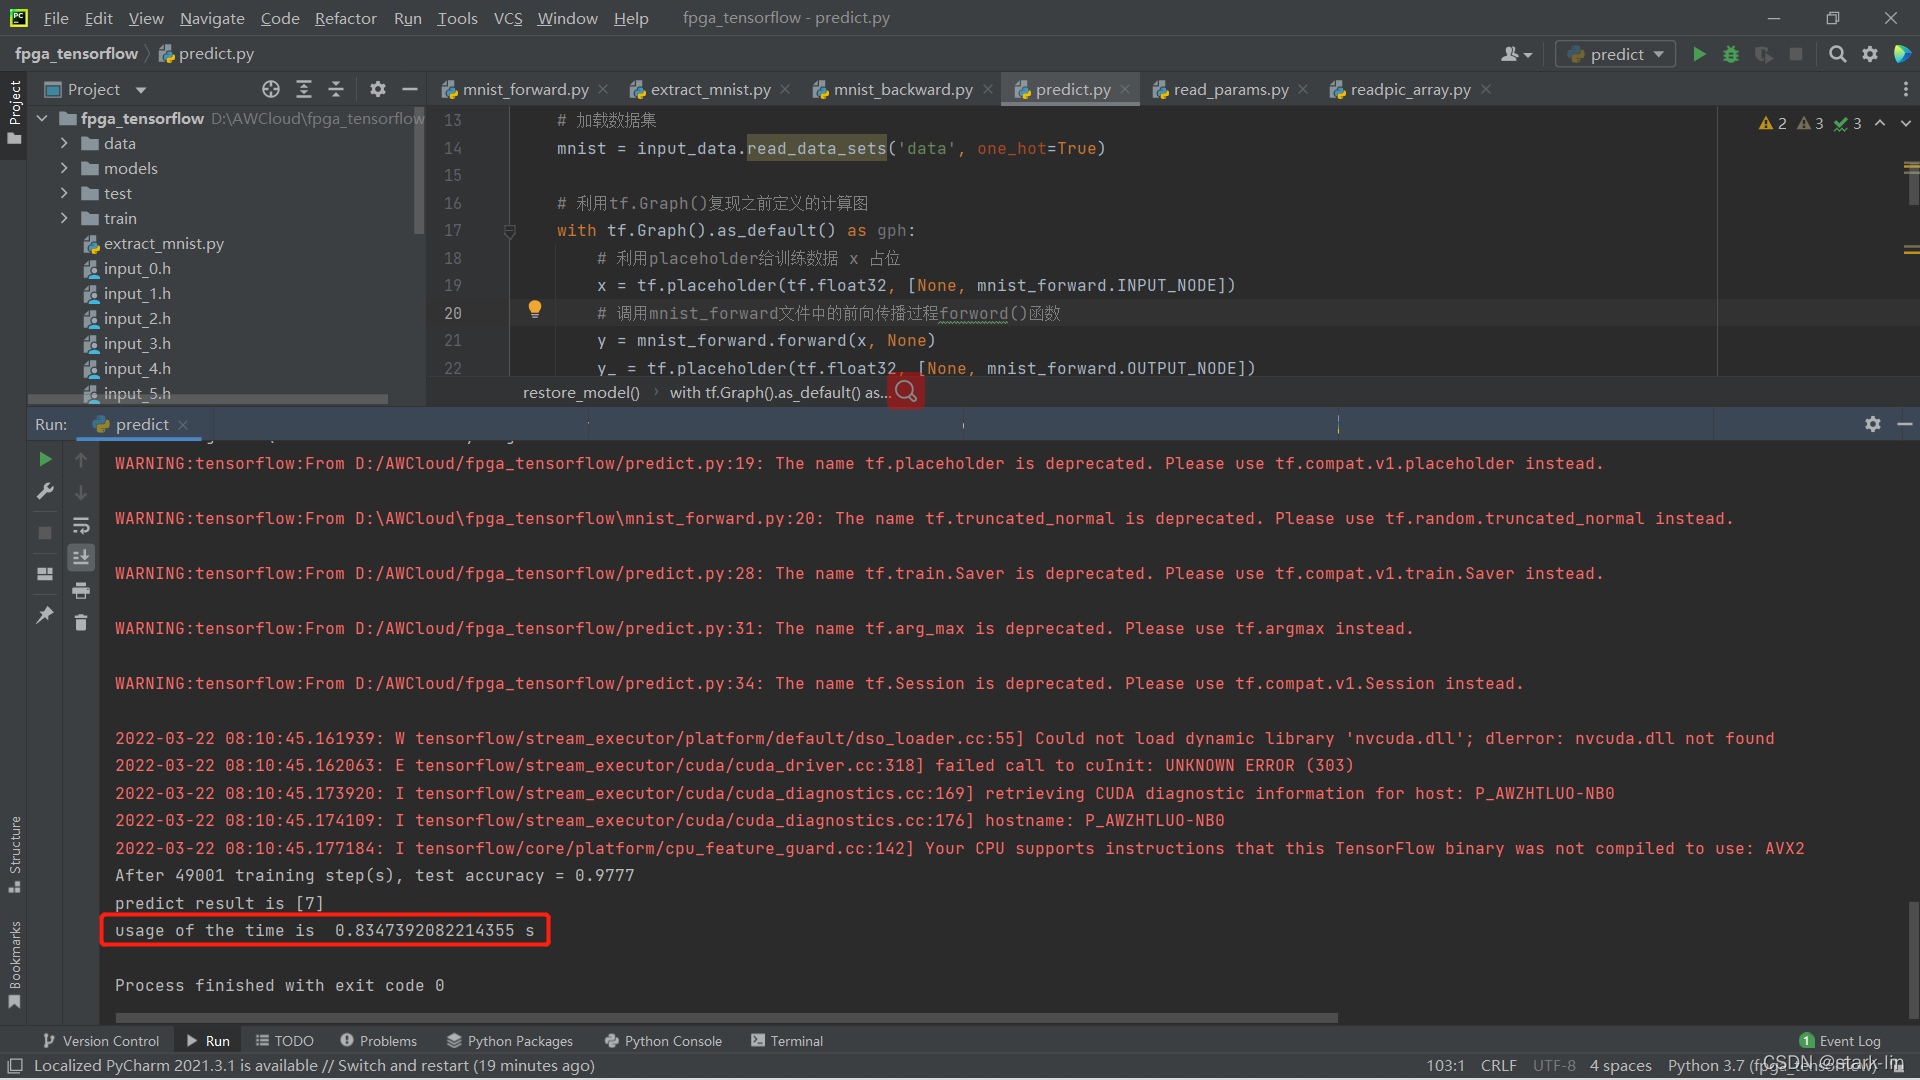Image resolution: width=1920 pixels, height=1080 pixels.
Task: Expand the models folder in project tree
Action: (x=64, y=168)
